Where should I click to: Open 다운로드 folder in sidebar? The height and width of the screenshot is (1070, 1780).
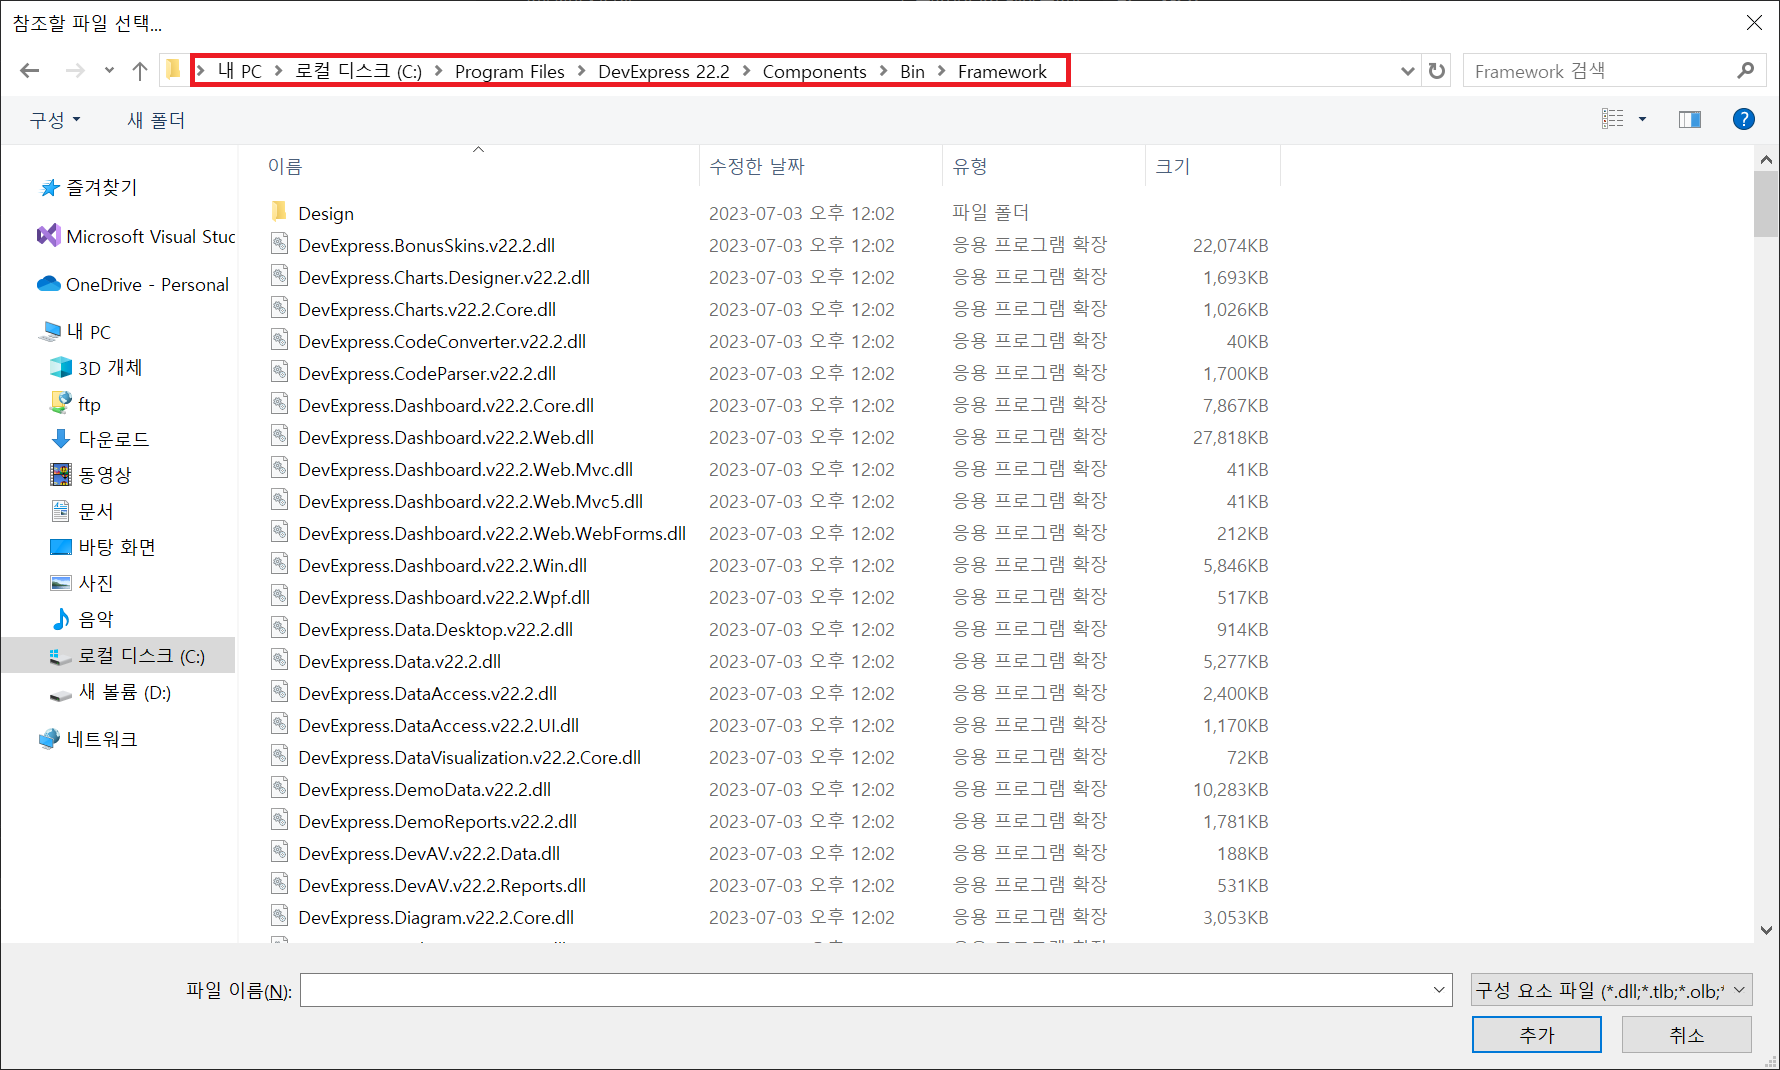point(100,439)
